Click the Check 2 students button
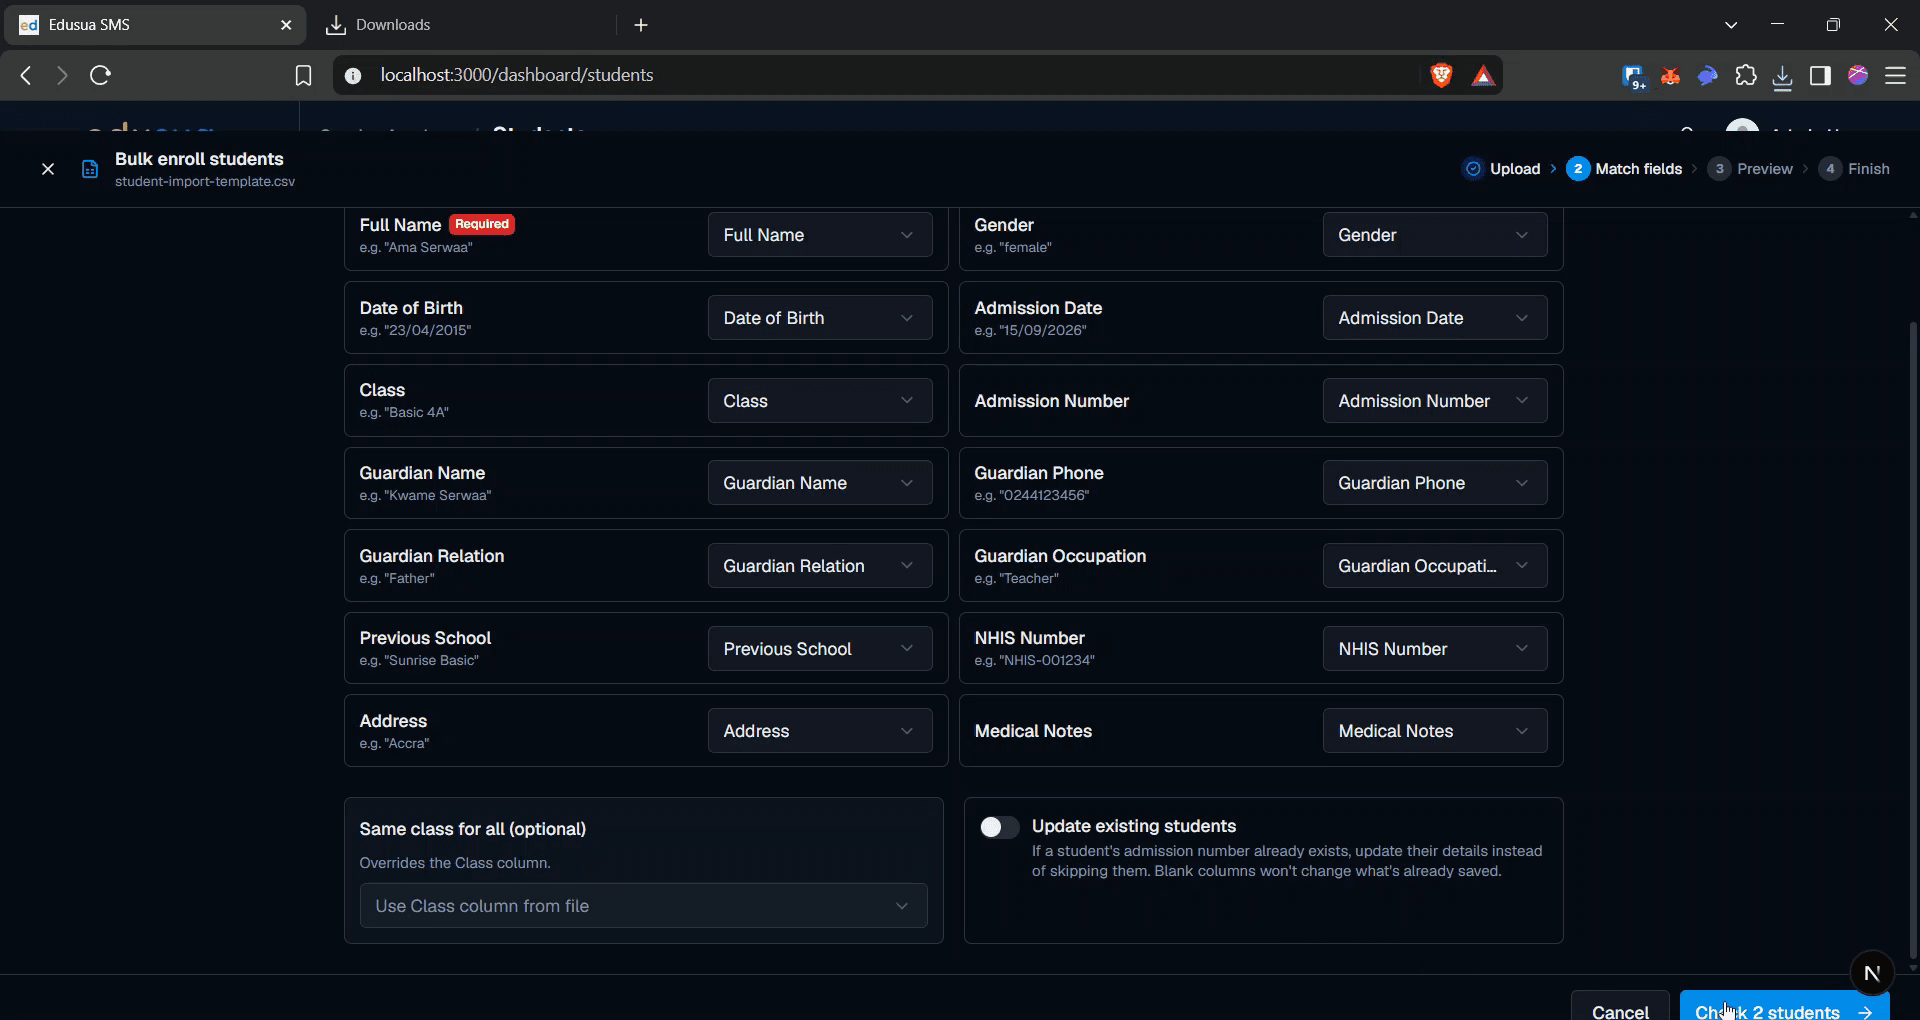This screenshot has height=1020, width=1920. coord(1784,1008)
